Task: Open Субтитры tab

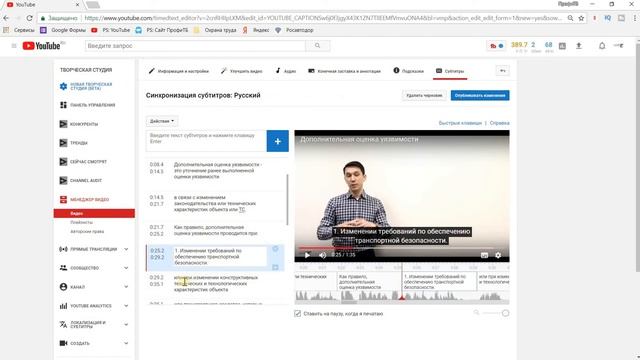Action: [450, 71]
